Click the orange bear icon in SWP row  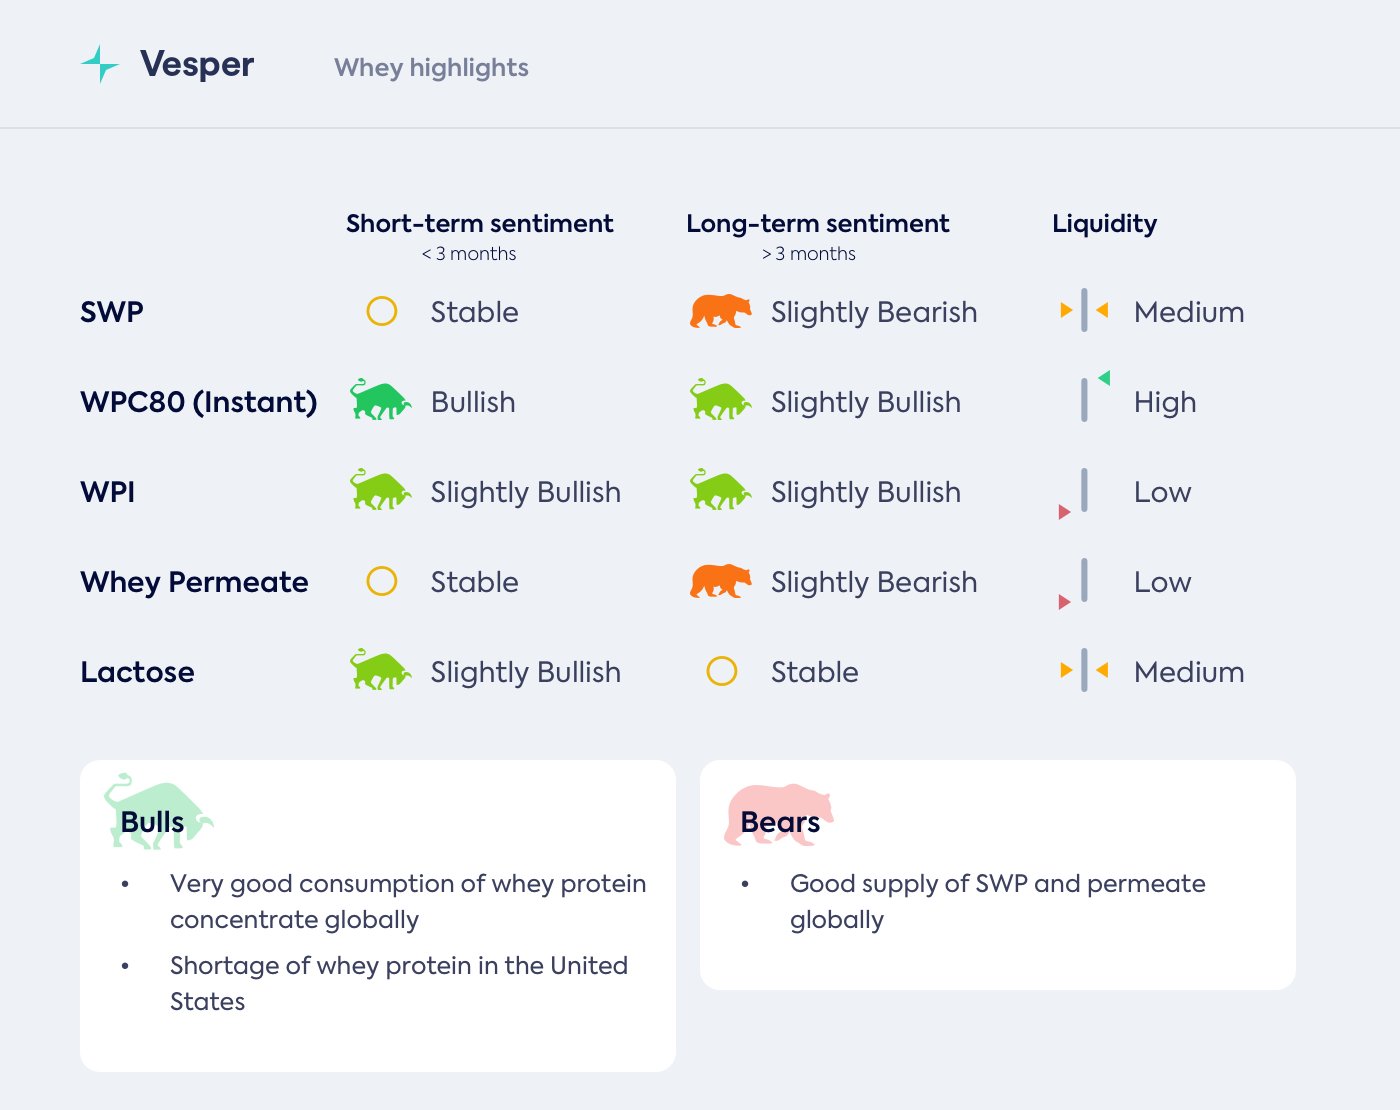click(x=720, y=312)
